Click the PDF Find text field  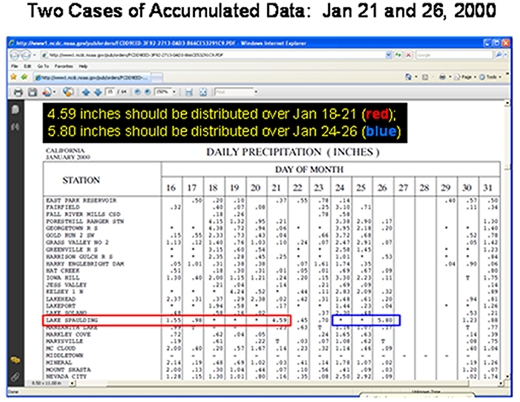(x=234, y=92)
